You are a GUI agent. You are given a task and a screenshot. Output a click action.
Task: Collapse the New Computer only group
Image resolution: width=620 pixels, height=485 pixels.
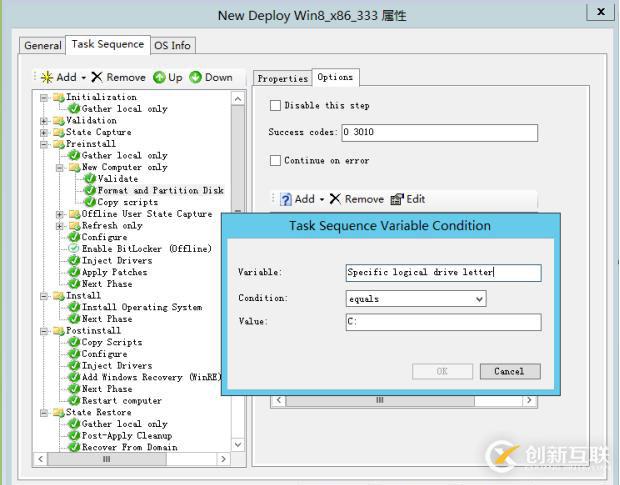(60, 168)
